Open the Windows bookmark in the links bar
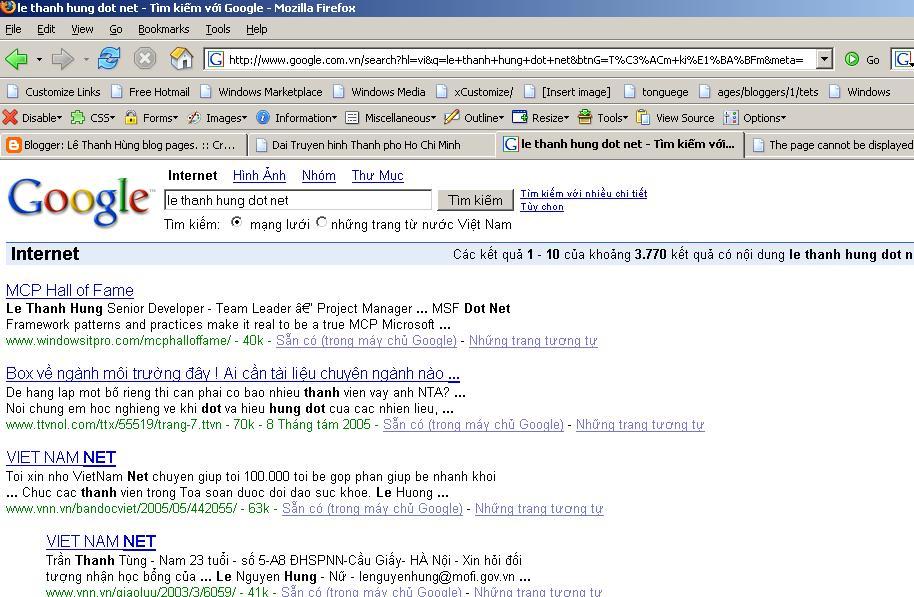Viewport: 914px width, 597px height. coord(860,92)
